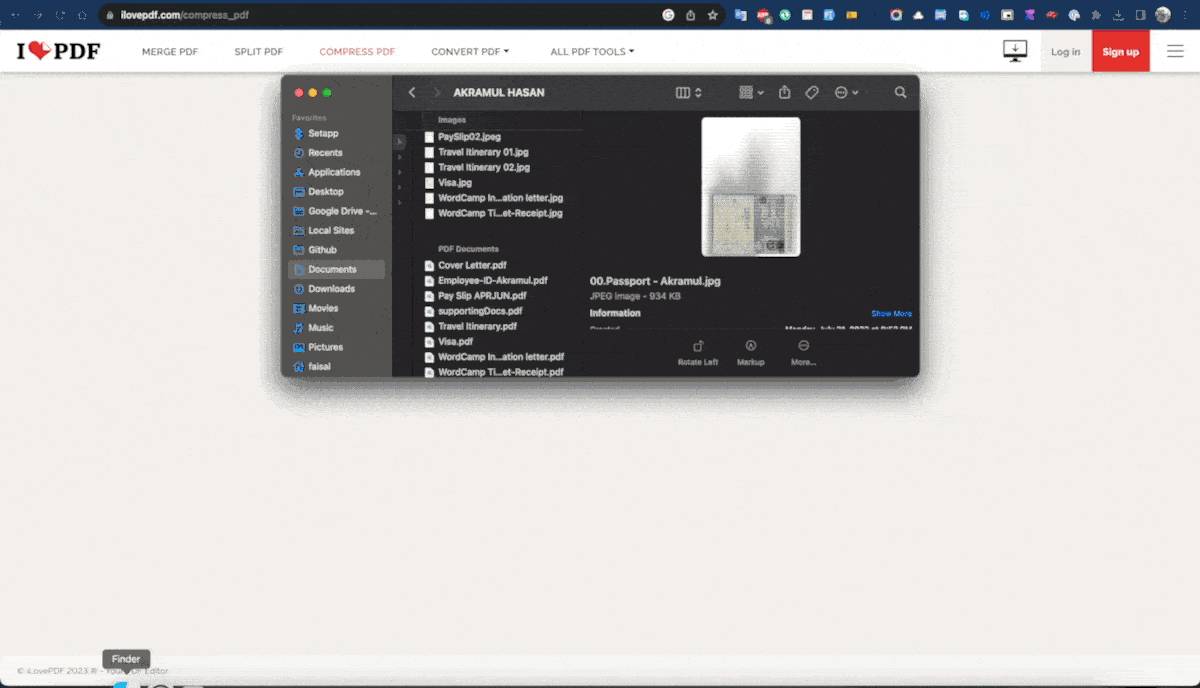
Task: Select Documents in the Finder sidebar
Action: [x=336, y=269]
